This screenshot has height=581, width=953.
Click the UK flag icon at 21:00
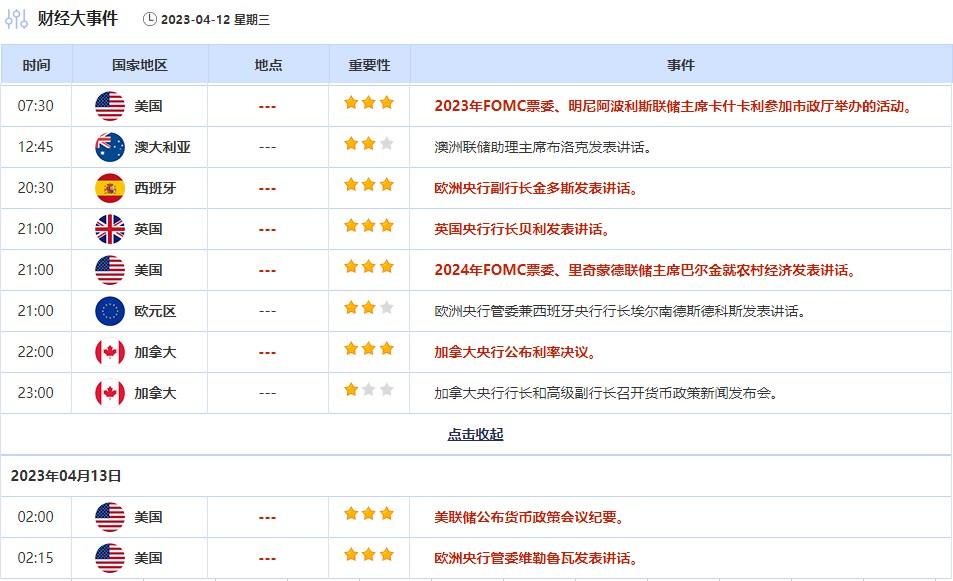click(110, 229)
